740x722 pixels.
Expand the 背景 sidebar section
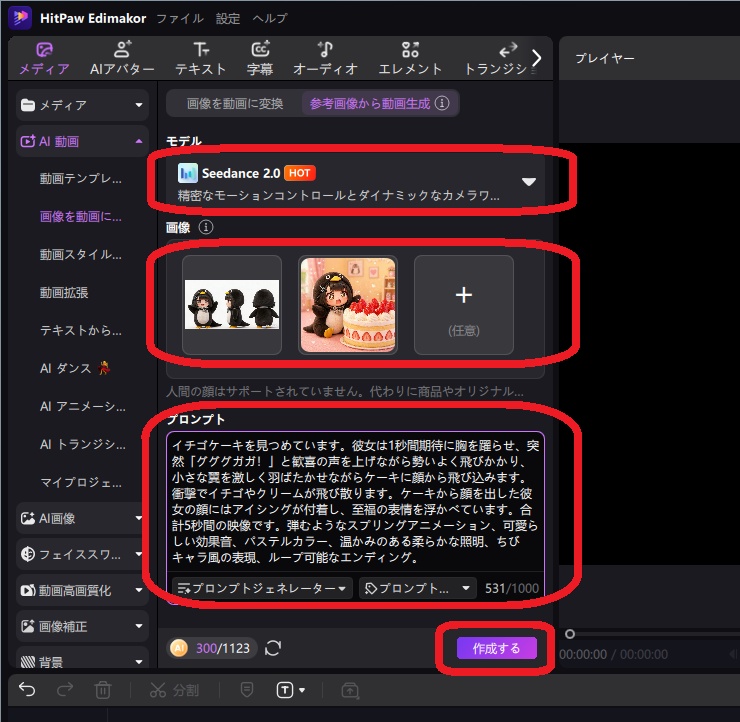pos(82,659)
